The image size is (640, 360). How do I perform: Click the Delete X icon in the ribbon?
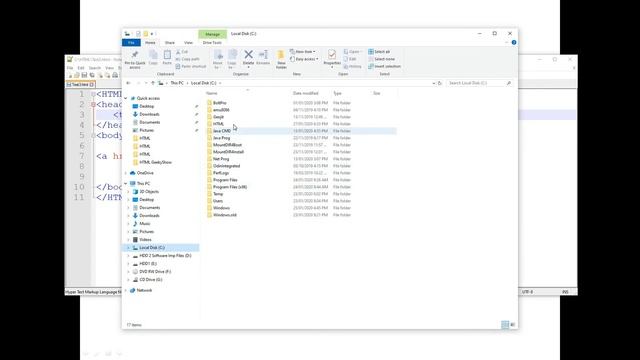pos(248,54)
